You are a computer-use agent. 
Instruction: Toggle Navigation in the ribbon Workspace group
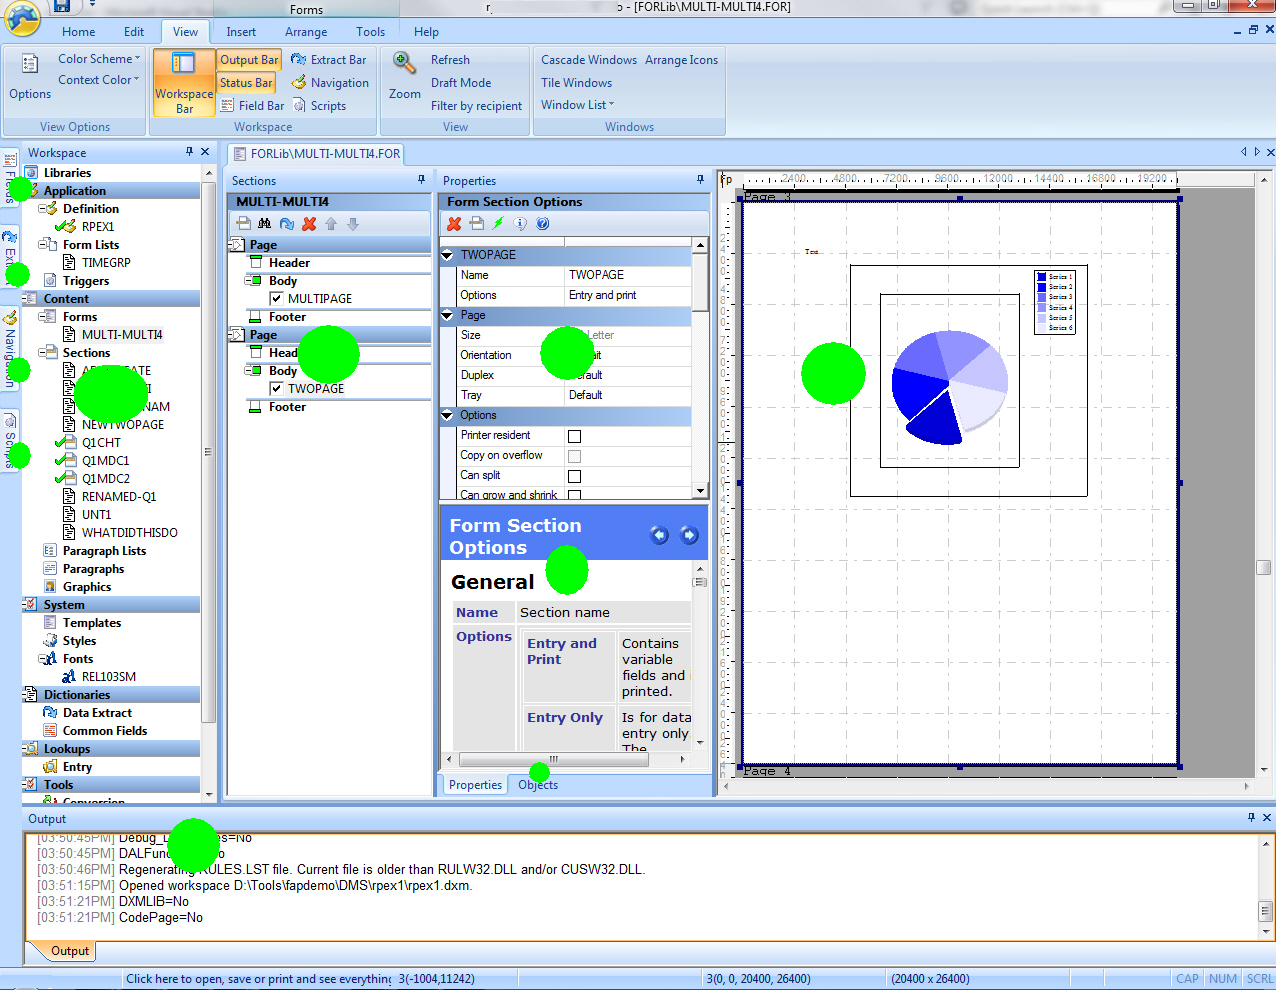[330, 83]
